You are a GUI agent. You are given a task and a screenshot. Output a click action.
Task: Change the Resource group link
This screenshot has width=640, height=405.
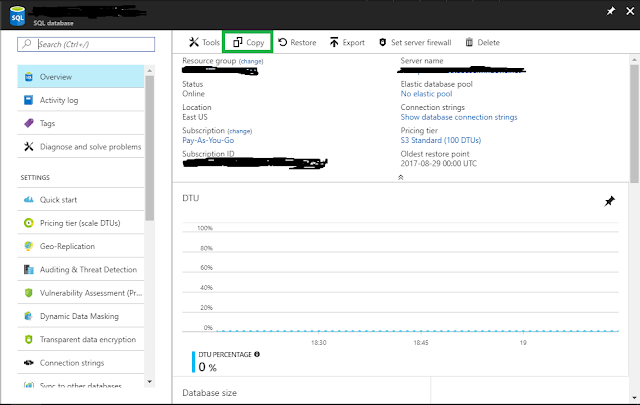[251, 61]
